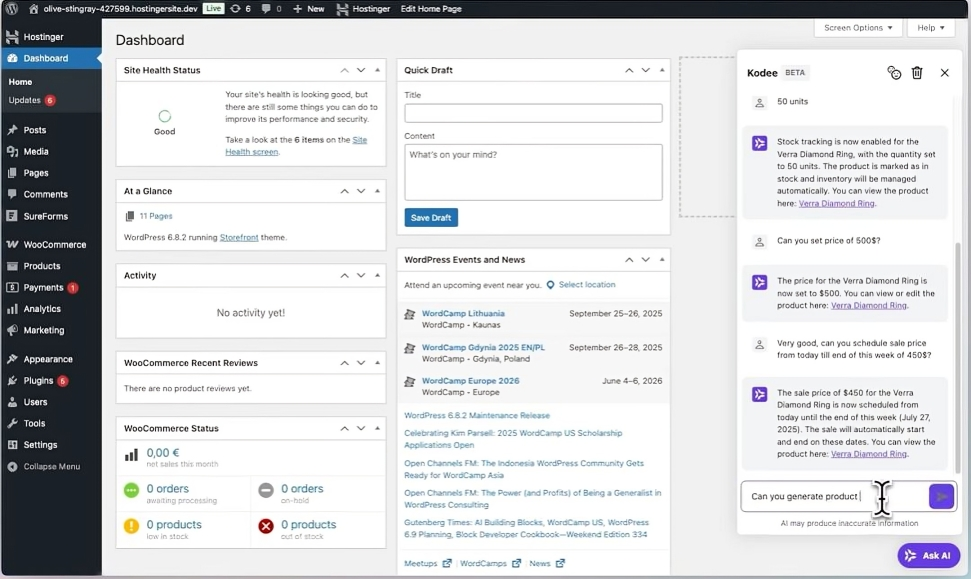Click Select location for events

pyautogui.click(x=586, y=285)
